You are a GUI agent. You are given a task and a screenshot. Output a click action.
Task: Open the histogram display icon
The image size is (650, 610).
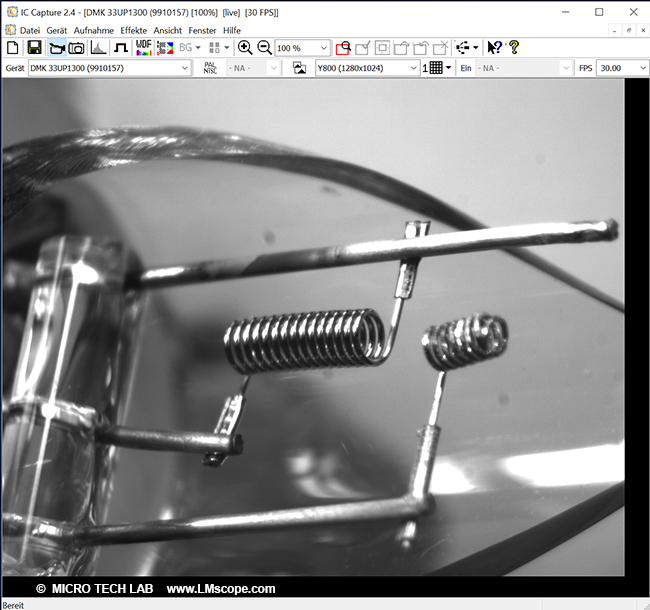pos(98,48)
